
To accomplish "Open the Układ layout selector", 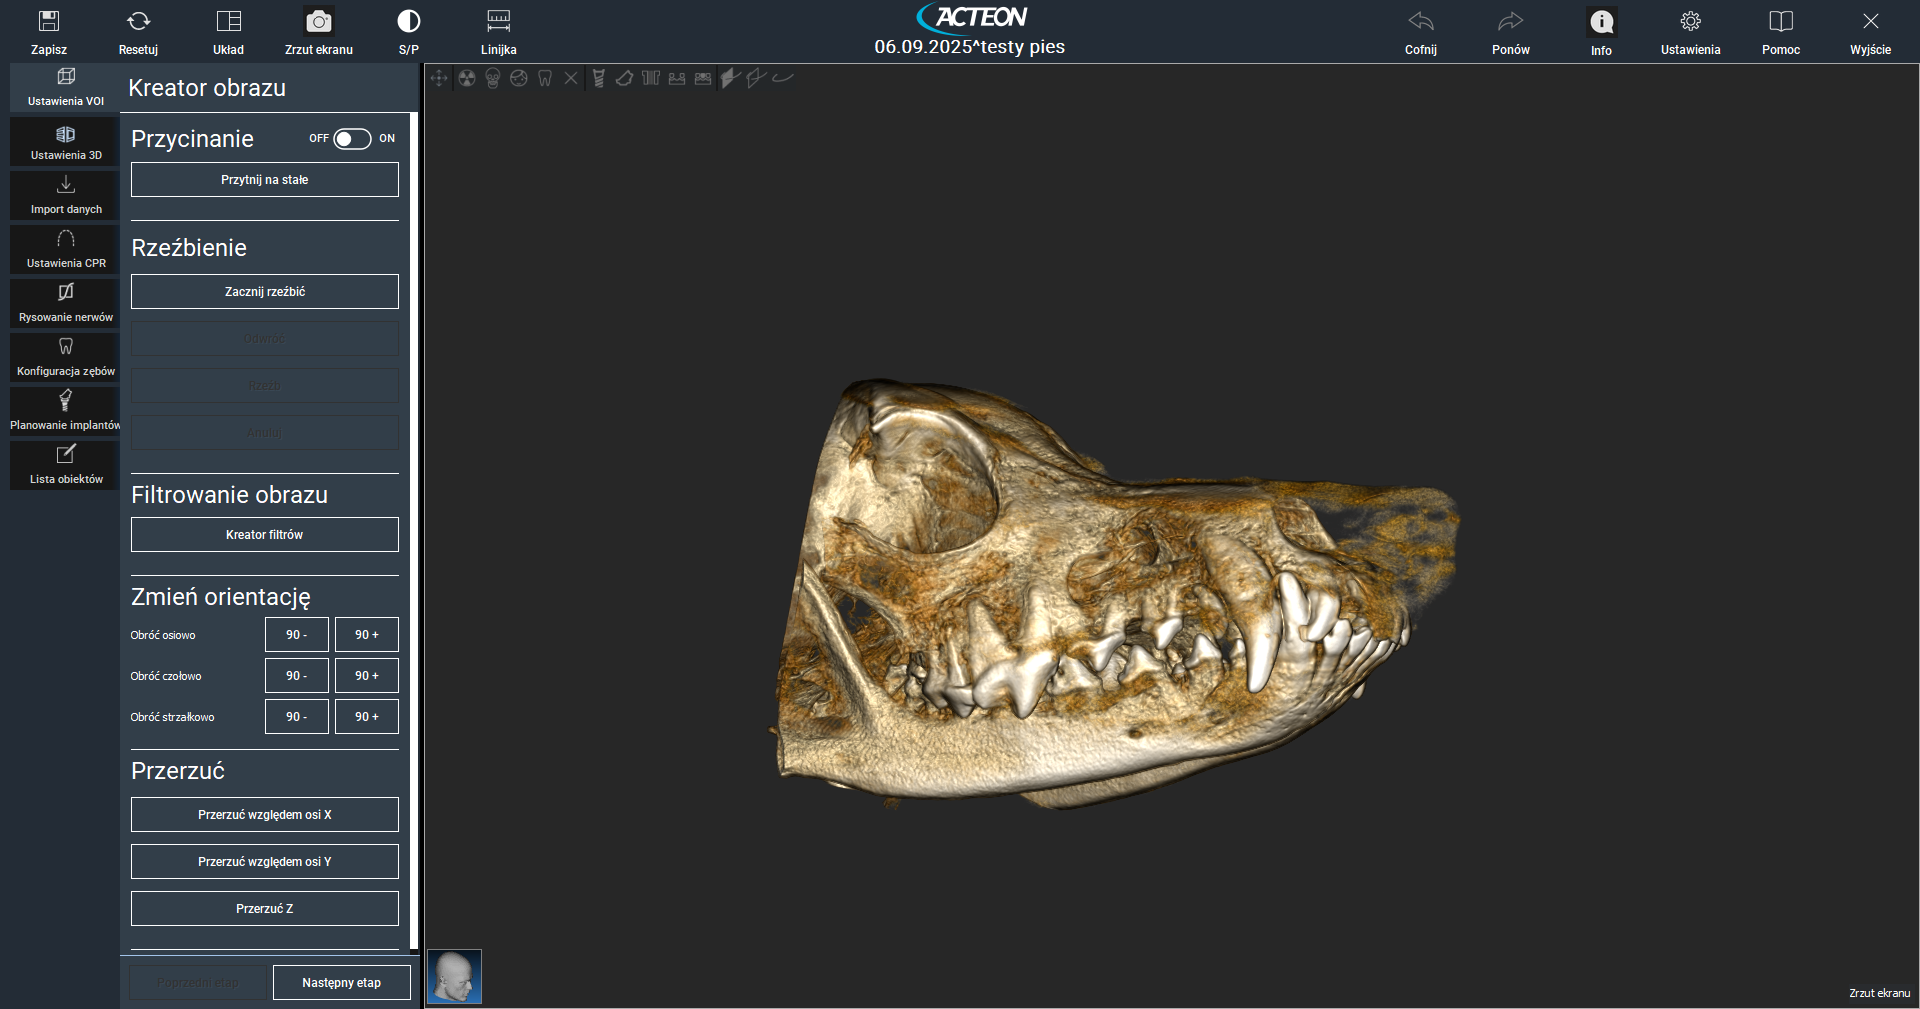I will [228, 22].
